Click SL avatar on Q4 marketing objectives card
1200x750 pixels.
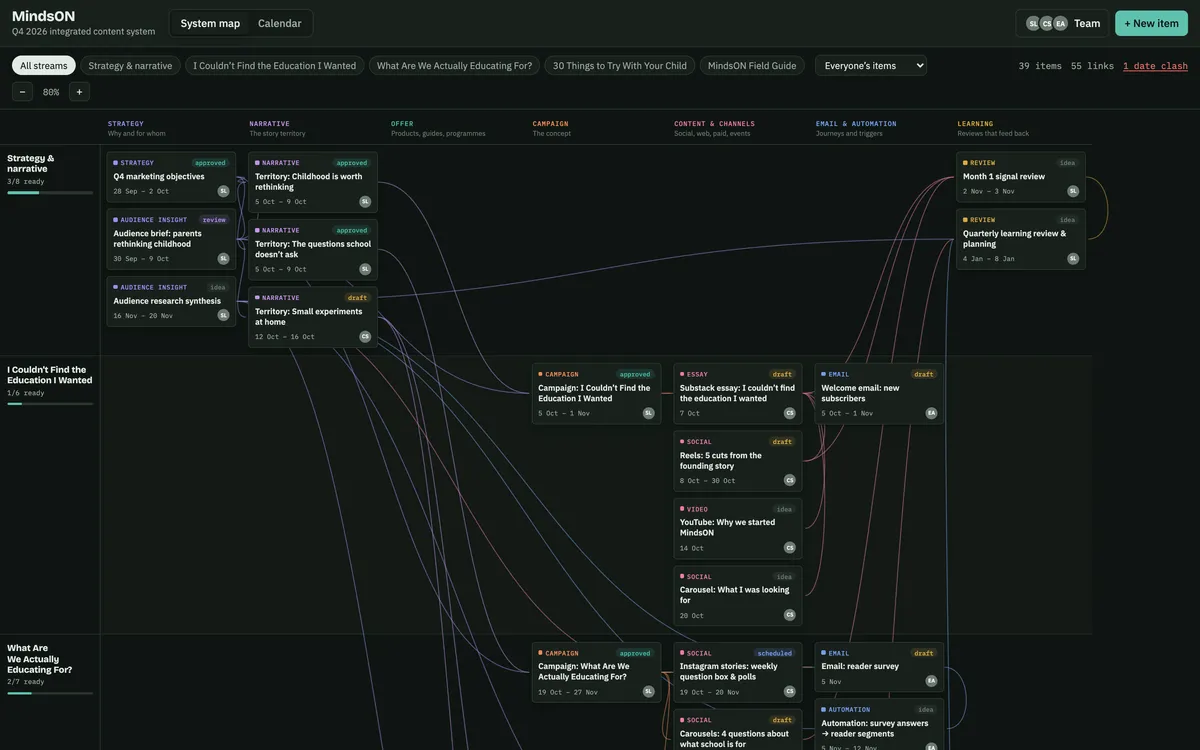click(223, 191)
